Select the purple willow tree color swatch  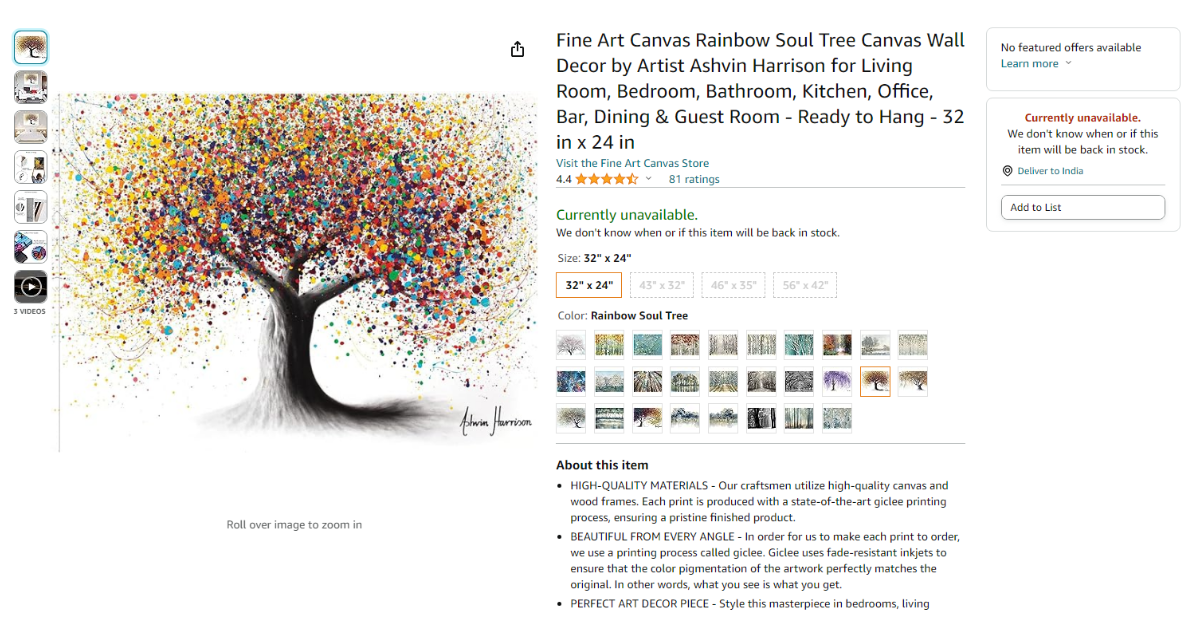coord(837,381)
